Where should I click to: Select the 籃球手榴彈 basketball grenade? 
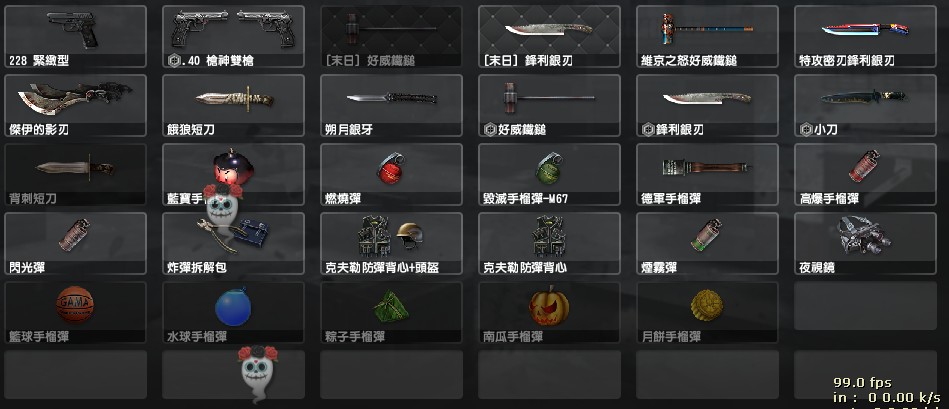(75, 312)
